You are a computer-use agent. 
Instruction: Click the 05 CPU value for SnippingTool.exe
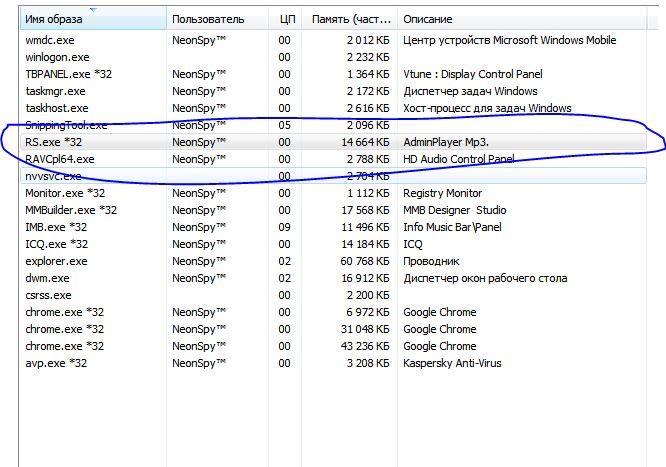point(285,125)
